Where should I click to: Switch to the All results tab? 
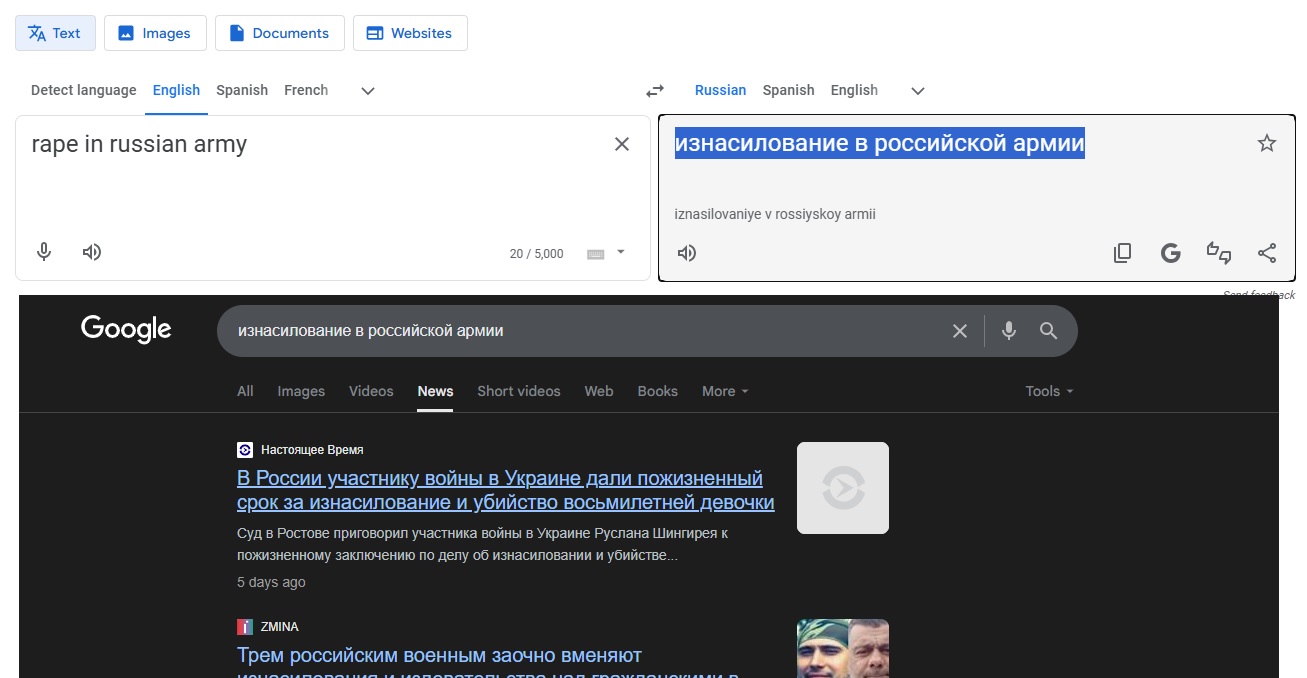[x=245, y=391]
